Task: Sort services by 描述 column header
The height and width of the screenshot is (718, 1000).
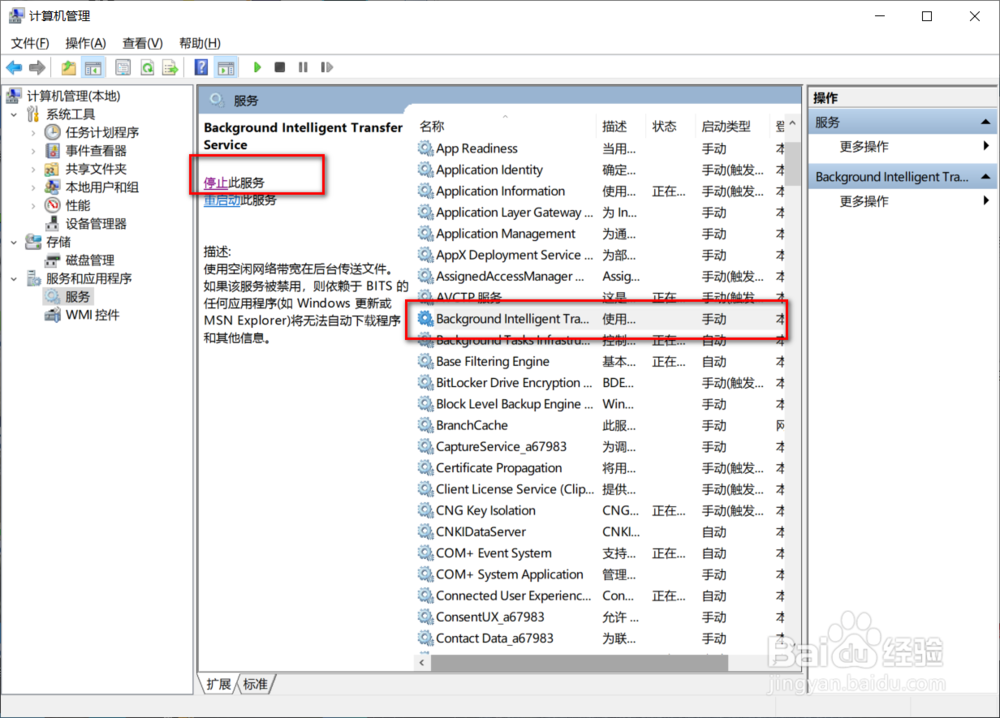Action: tap(621, 126)
